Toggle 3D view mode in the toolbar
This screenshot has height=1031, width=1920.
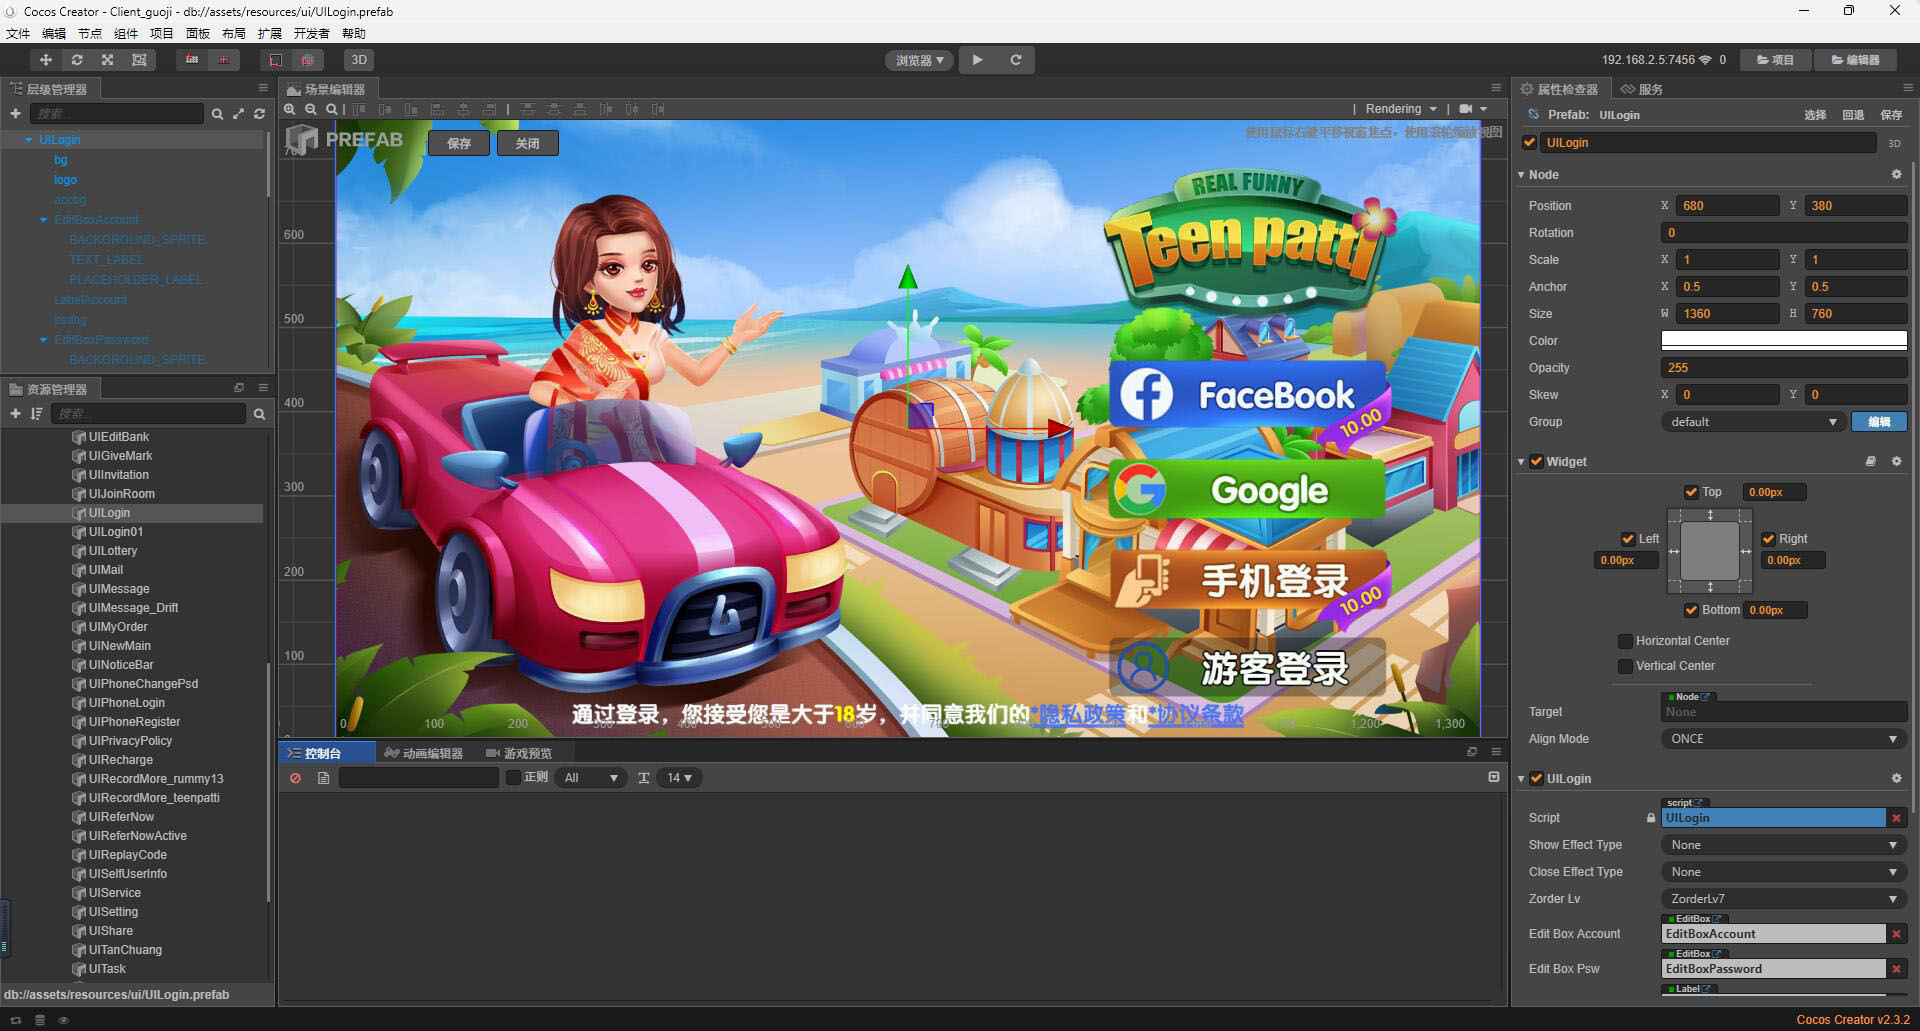(359, 60)
